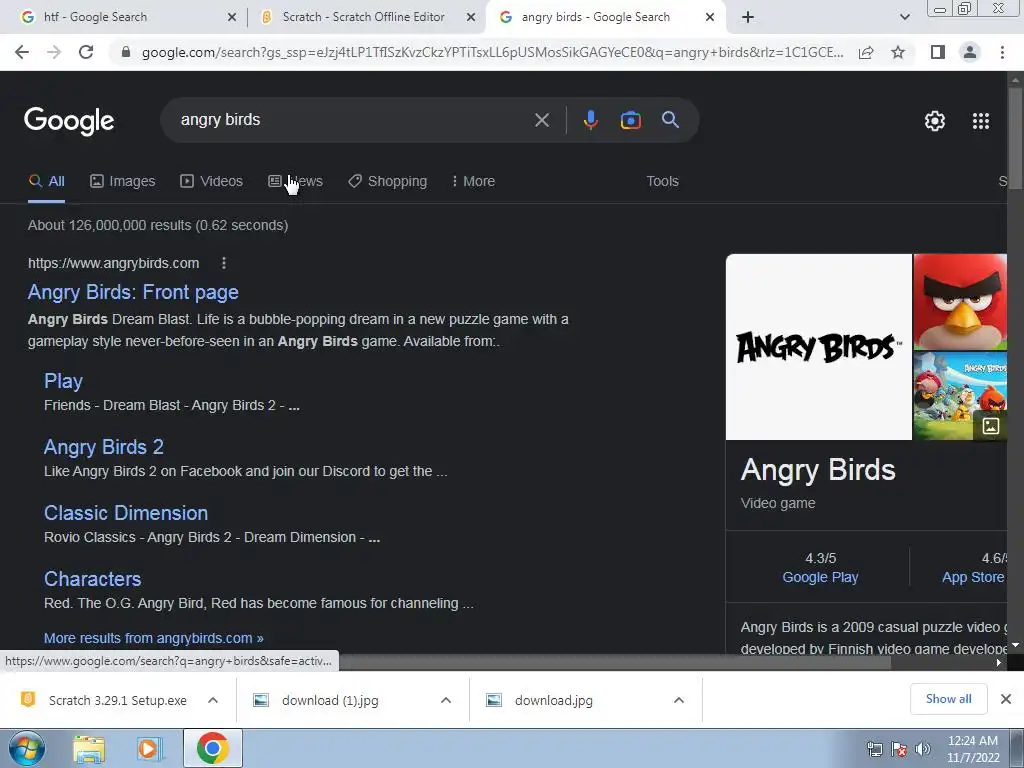Open search Tools options
Screen dimensions: 1024x768
coord(662,181)
